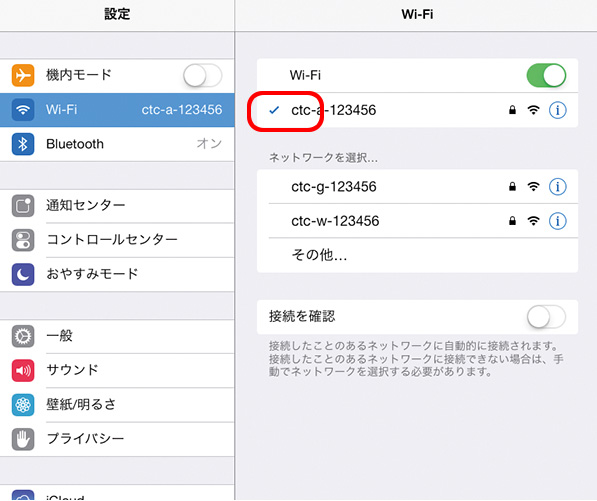The image size is (597, 501).
Task: Choose その他... to add another network
Action: 417,255
